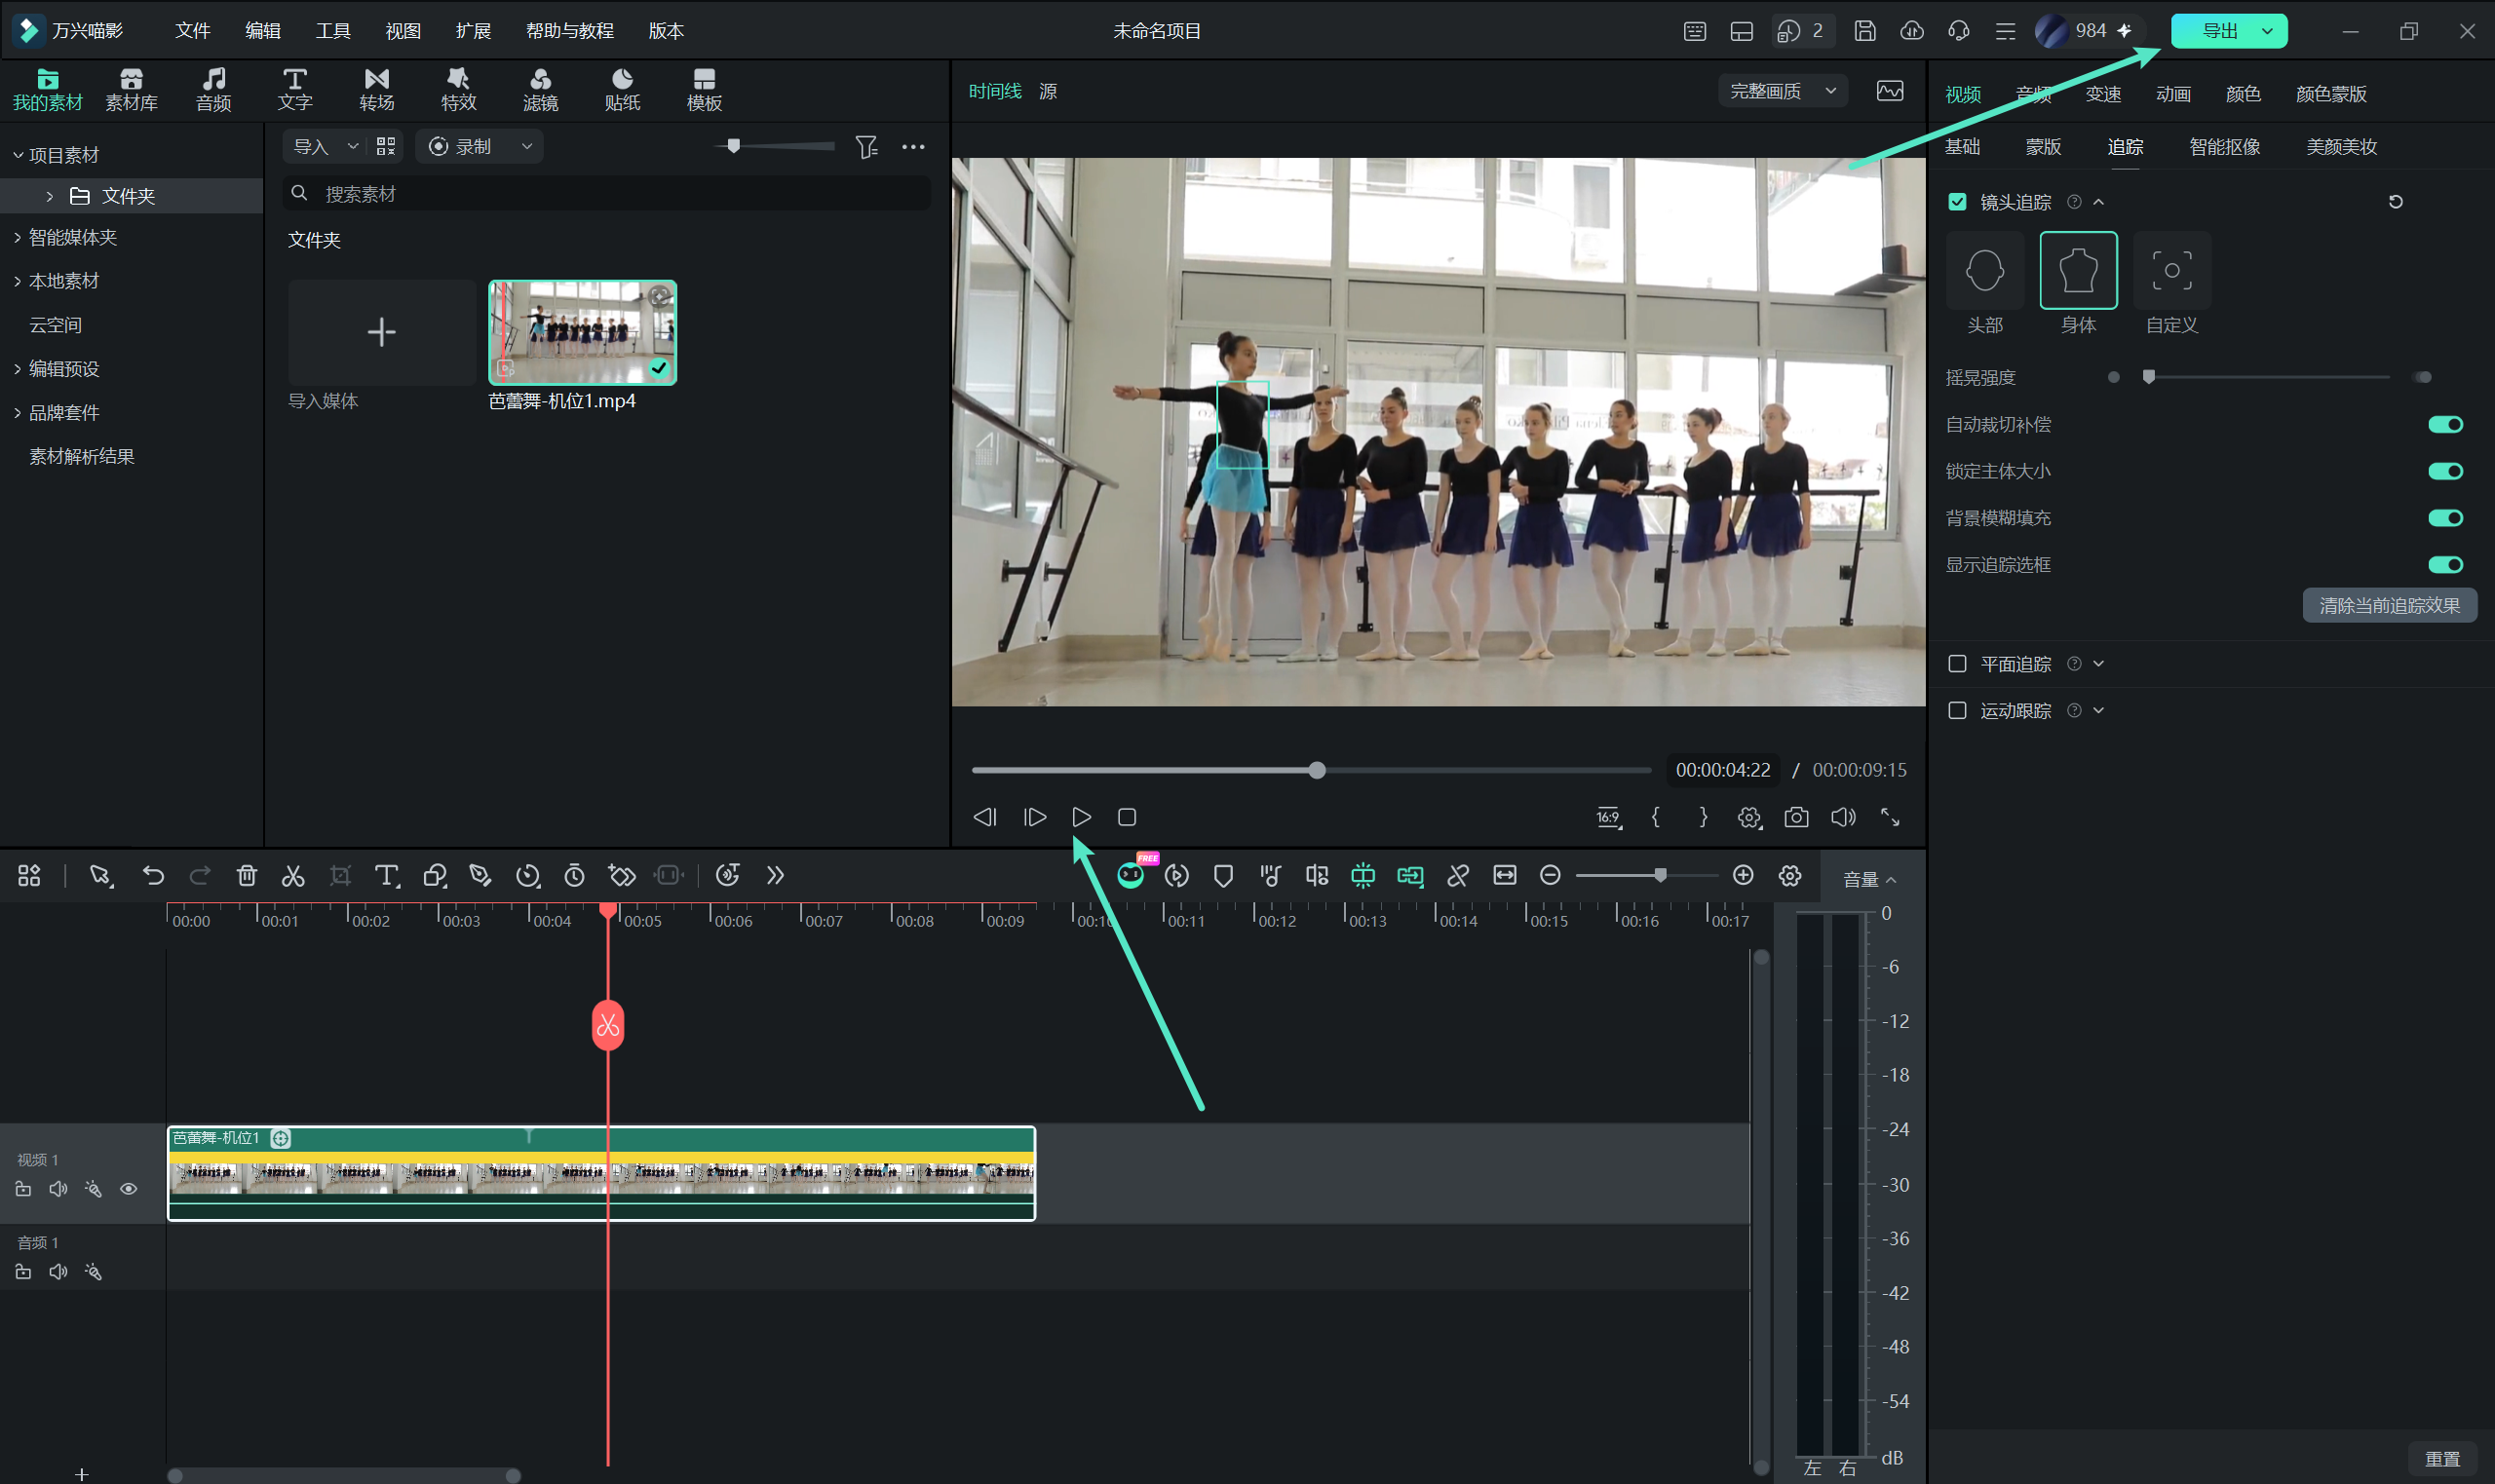Enable the 平面追踪 checkbox
Viewport: 2495px width, 1484px height.
tap(1957, 664)
